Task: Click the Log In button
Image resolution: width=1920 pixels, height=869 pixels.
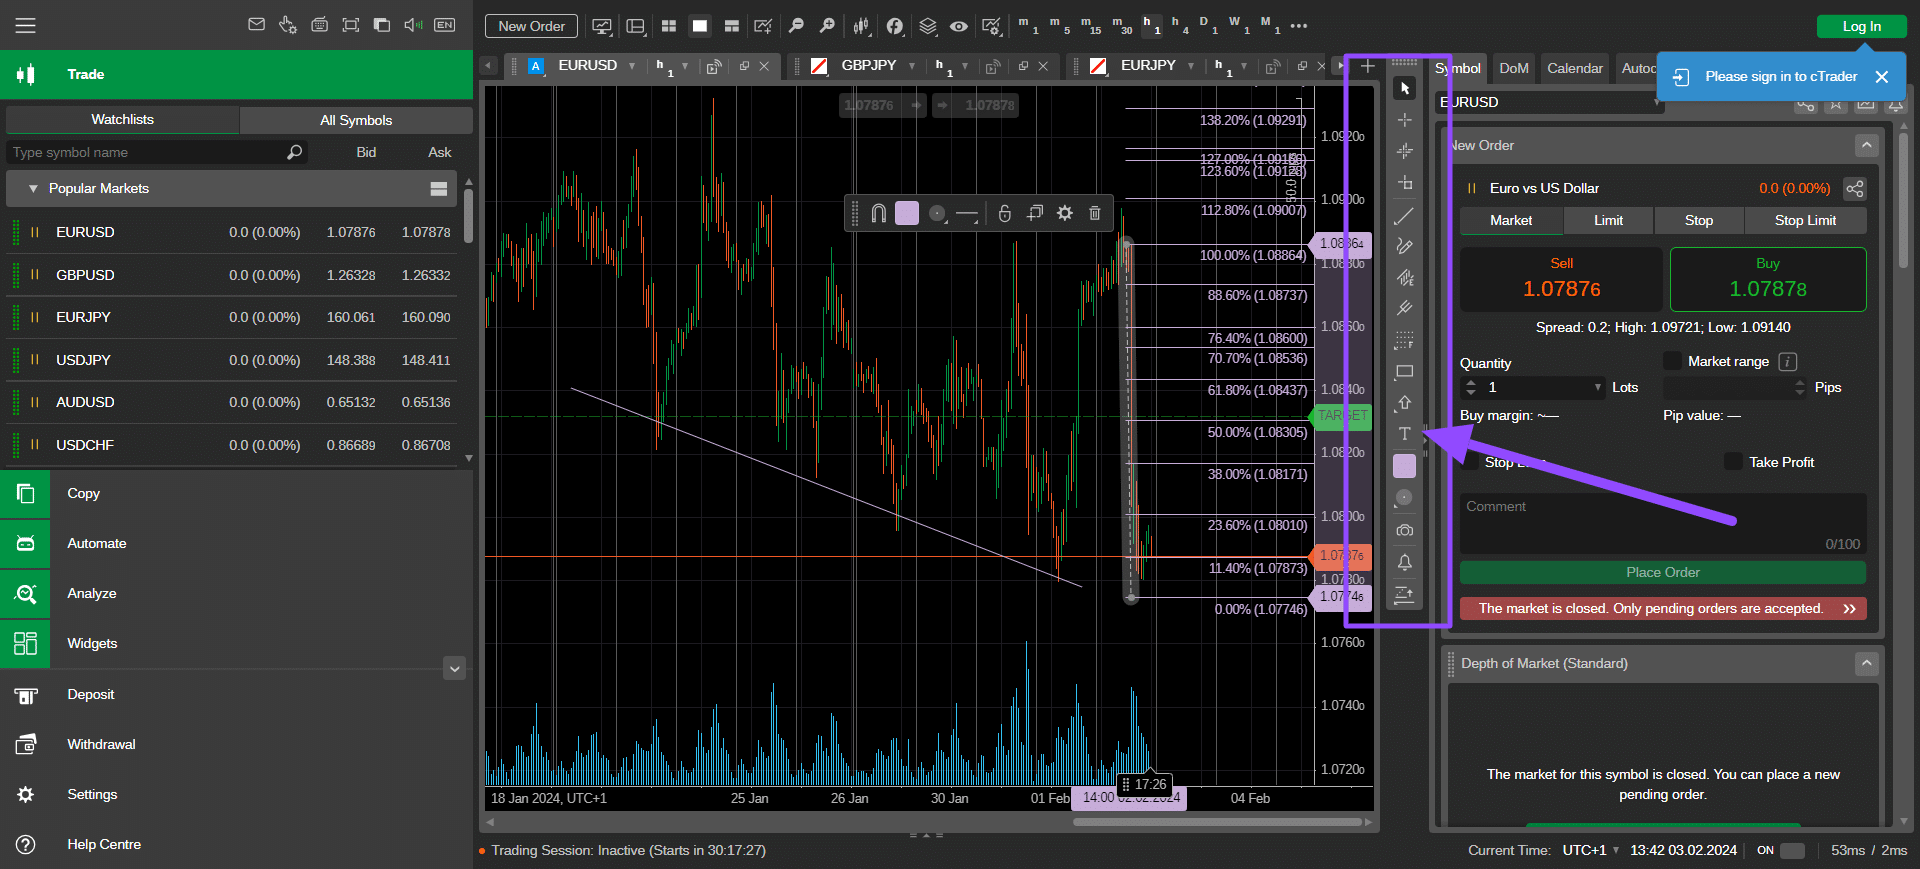Action: (1862, 26)
